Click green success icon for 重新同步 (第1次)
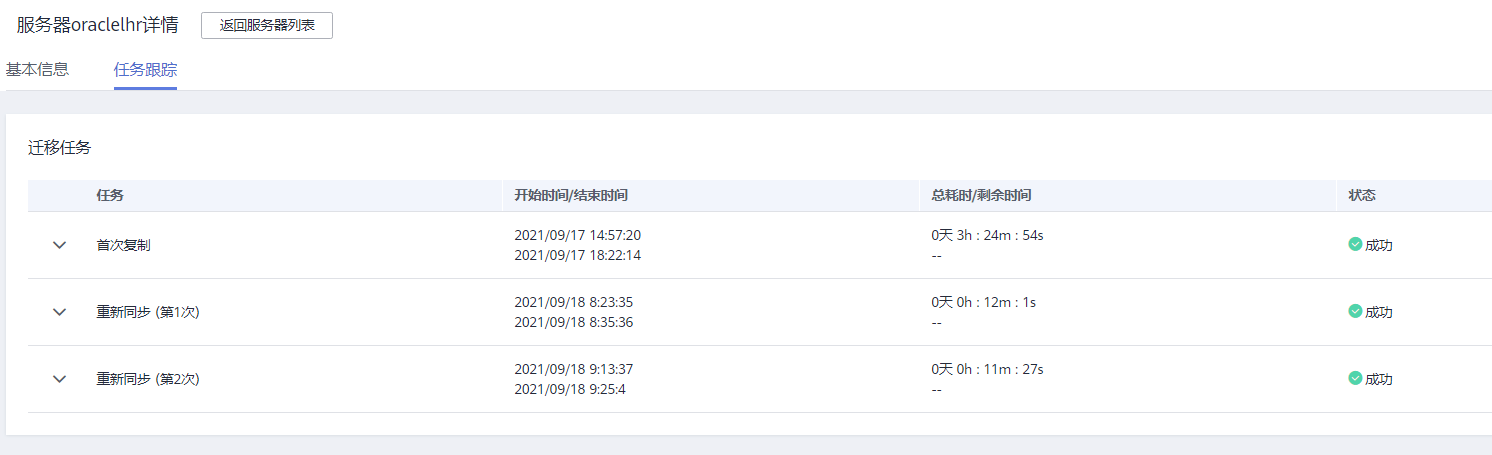Viewport: 1492px width, 455px height. click(1355, 311)
